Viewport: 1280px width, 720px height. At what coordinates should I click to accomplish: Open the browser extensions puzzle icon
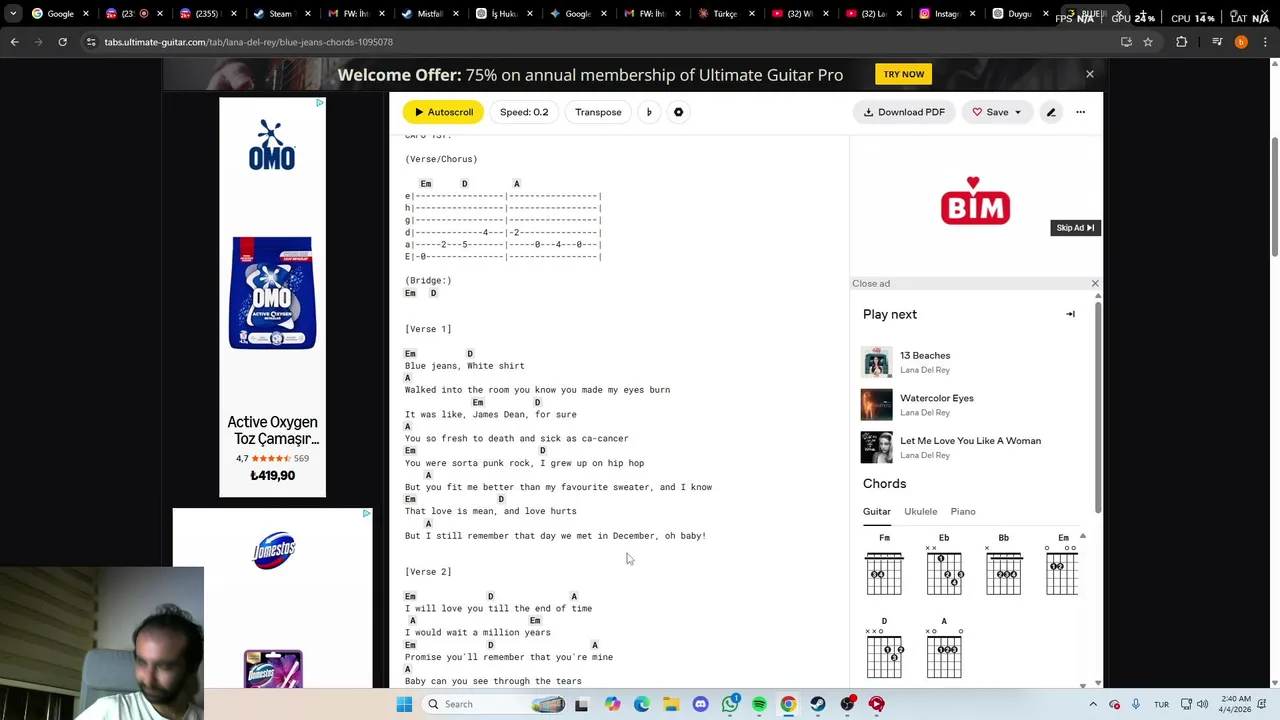click(1181, 42)
